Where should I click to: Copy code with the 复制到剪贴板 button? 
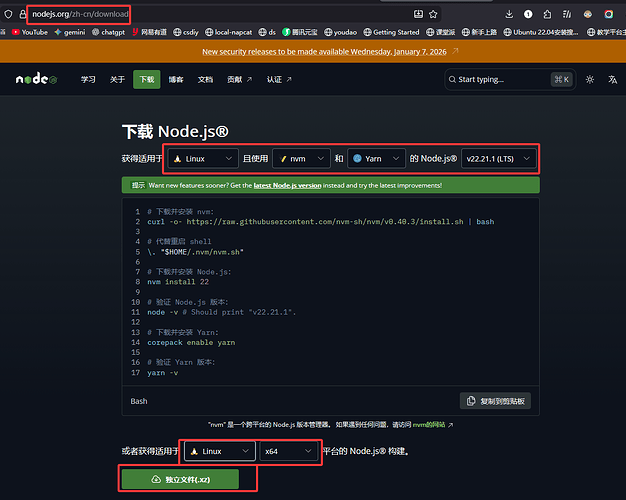(x=495, y=401)
